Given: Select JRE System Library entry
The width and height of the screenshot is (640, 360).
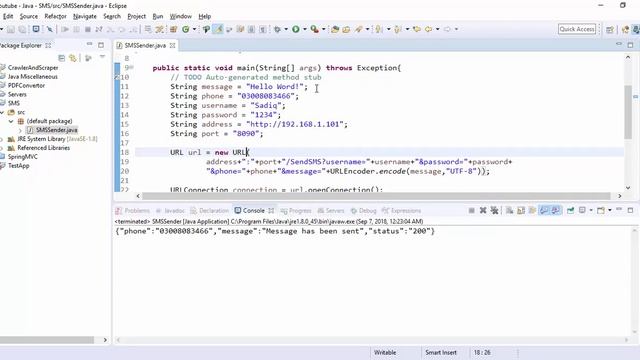Looking at the screenshot, I should click(x=57, y=139).
